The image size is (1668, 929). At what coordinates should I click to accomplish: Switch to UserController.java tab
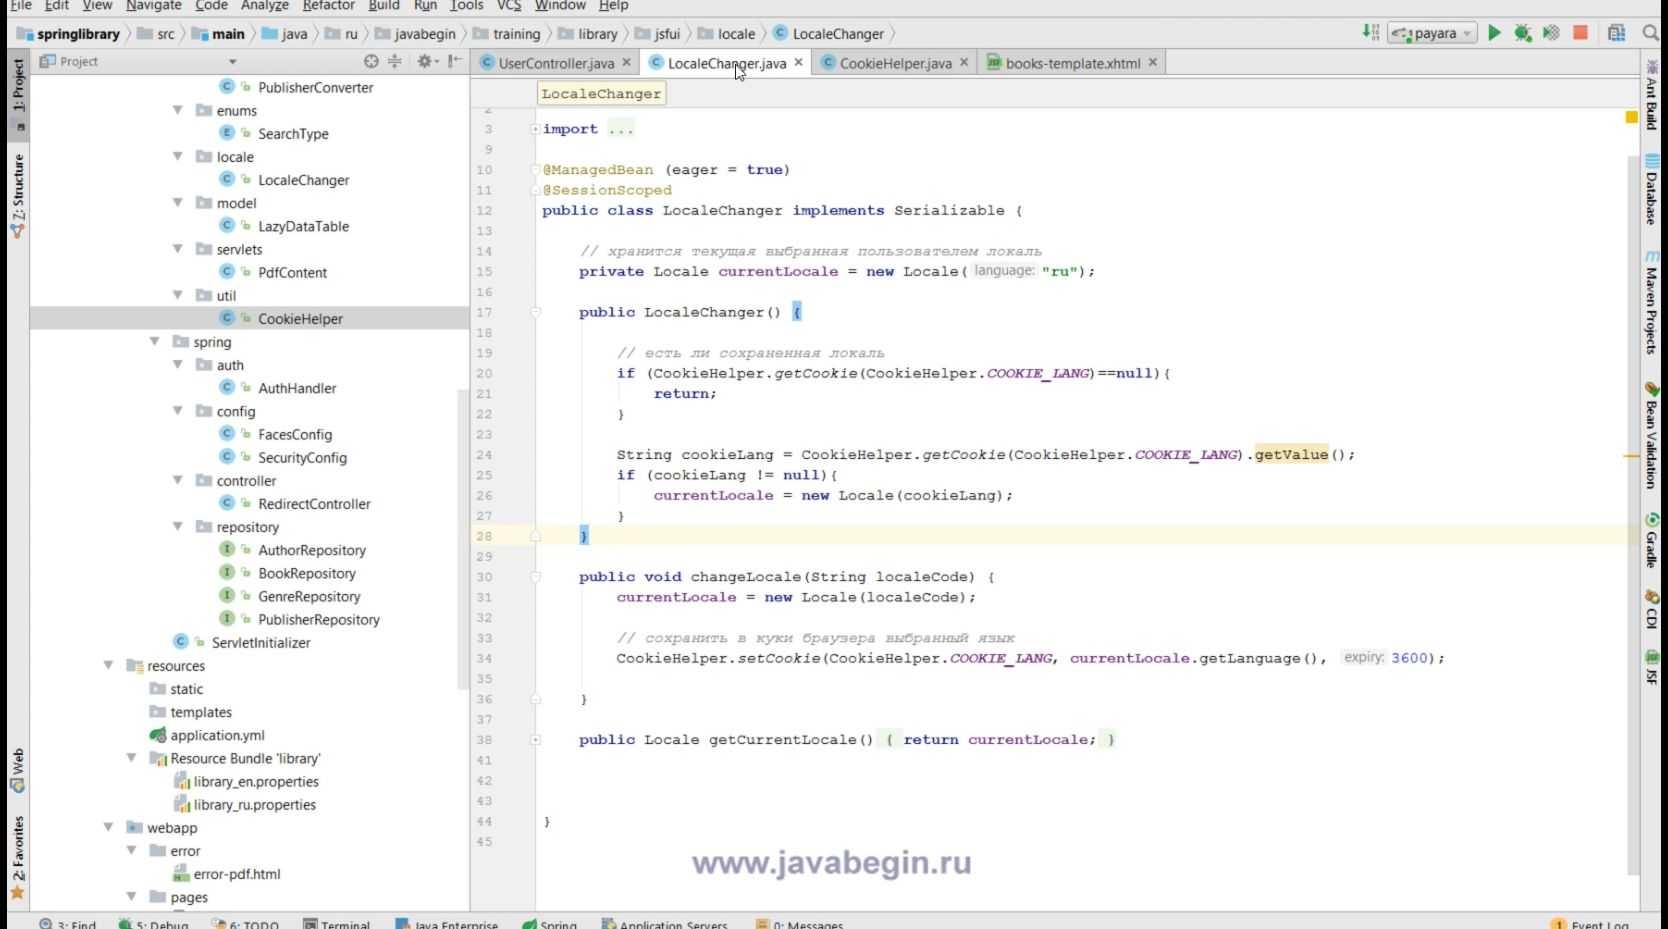[x=556, y=63]
